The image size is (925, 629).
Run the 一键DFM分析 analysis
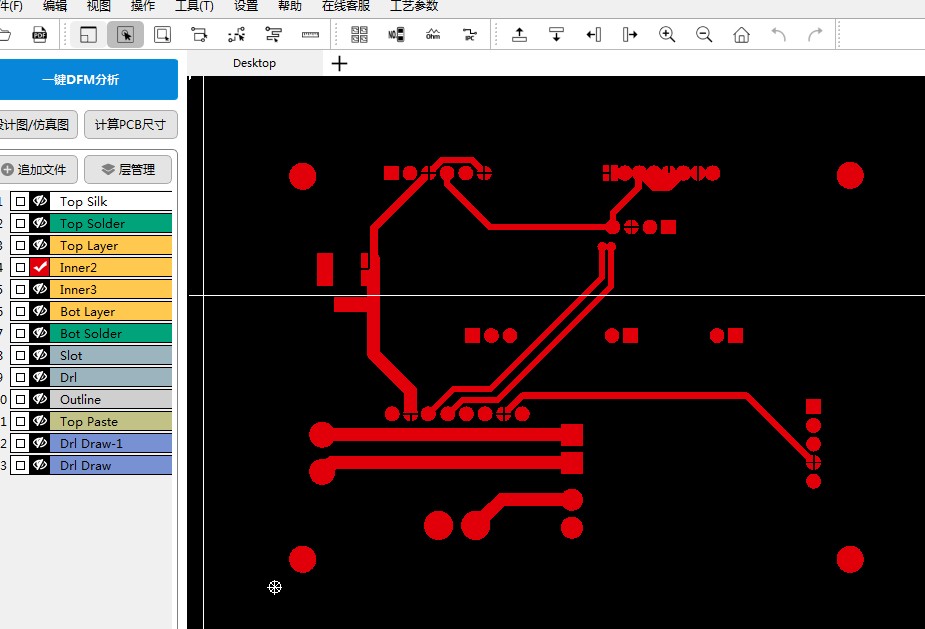(x=81, y=79)
